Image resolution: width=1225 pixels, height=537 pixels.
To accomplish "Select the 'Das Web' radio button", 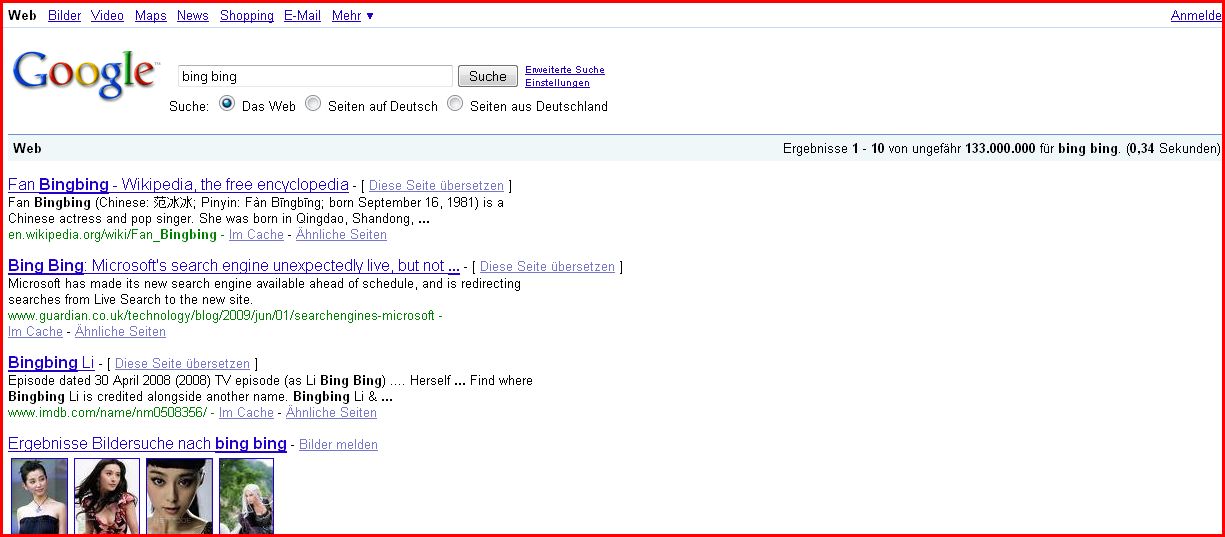I will click(226, 103).
